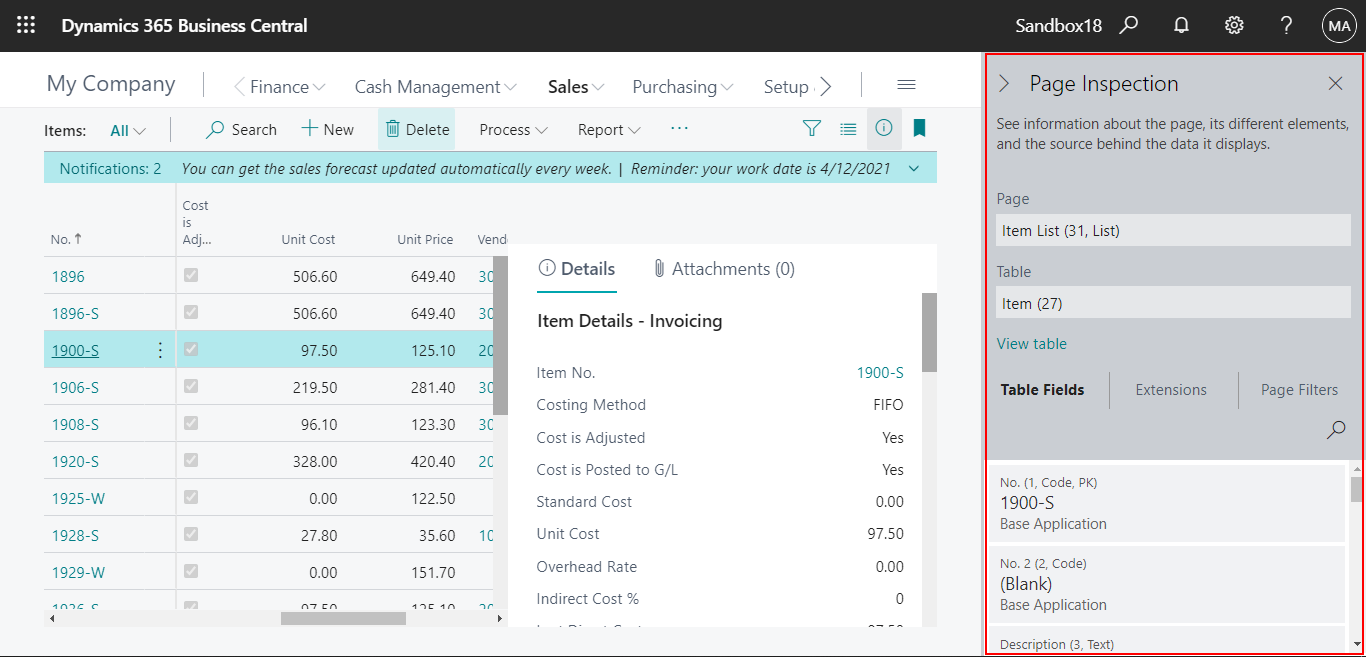The width and height of the screenshot is (1366, 657).
Task: Toggle Cost is Adjusted checkbox for item 1896
Action: [x=190, y=275]
